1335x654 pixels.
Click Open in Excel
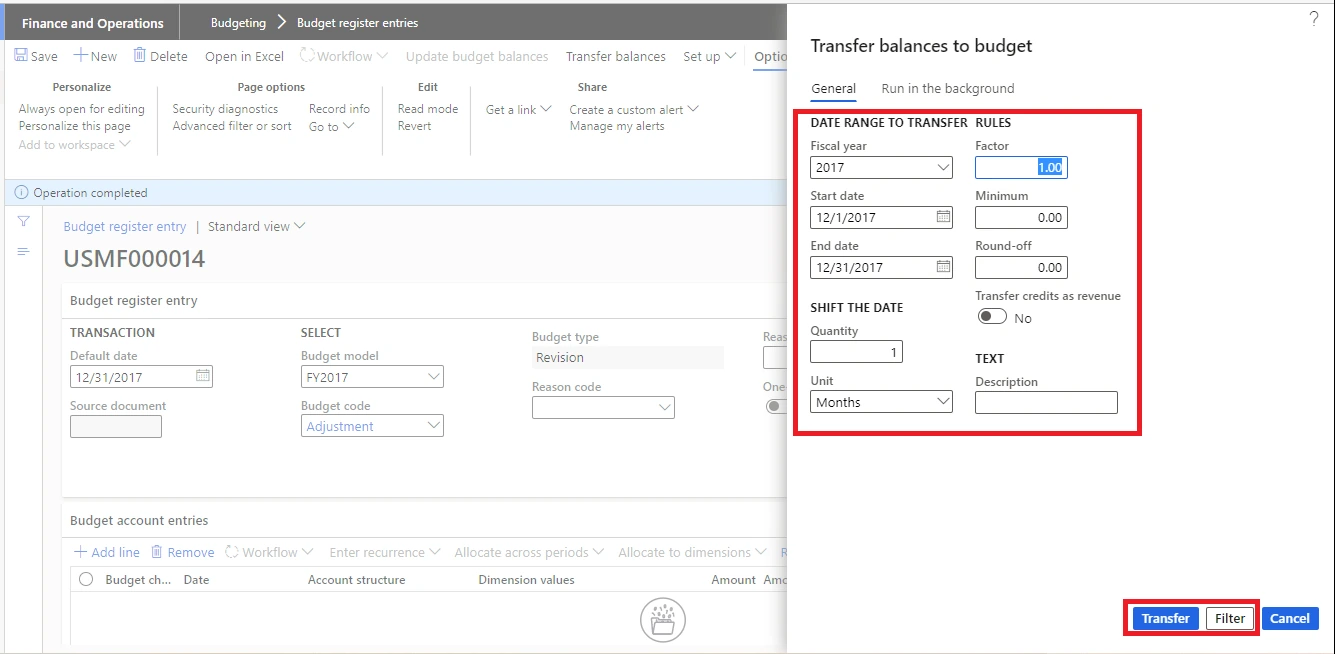click(244, 56)
